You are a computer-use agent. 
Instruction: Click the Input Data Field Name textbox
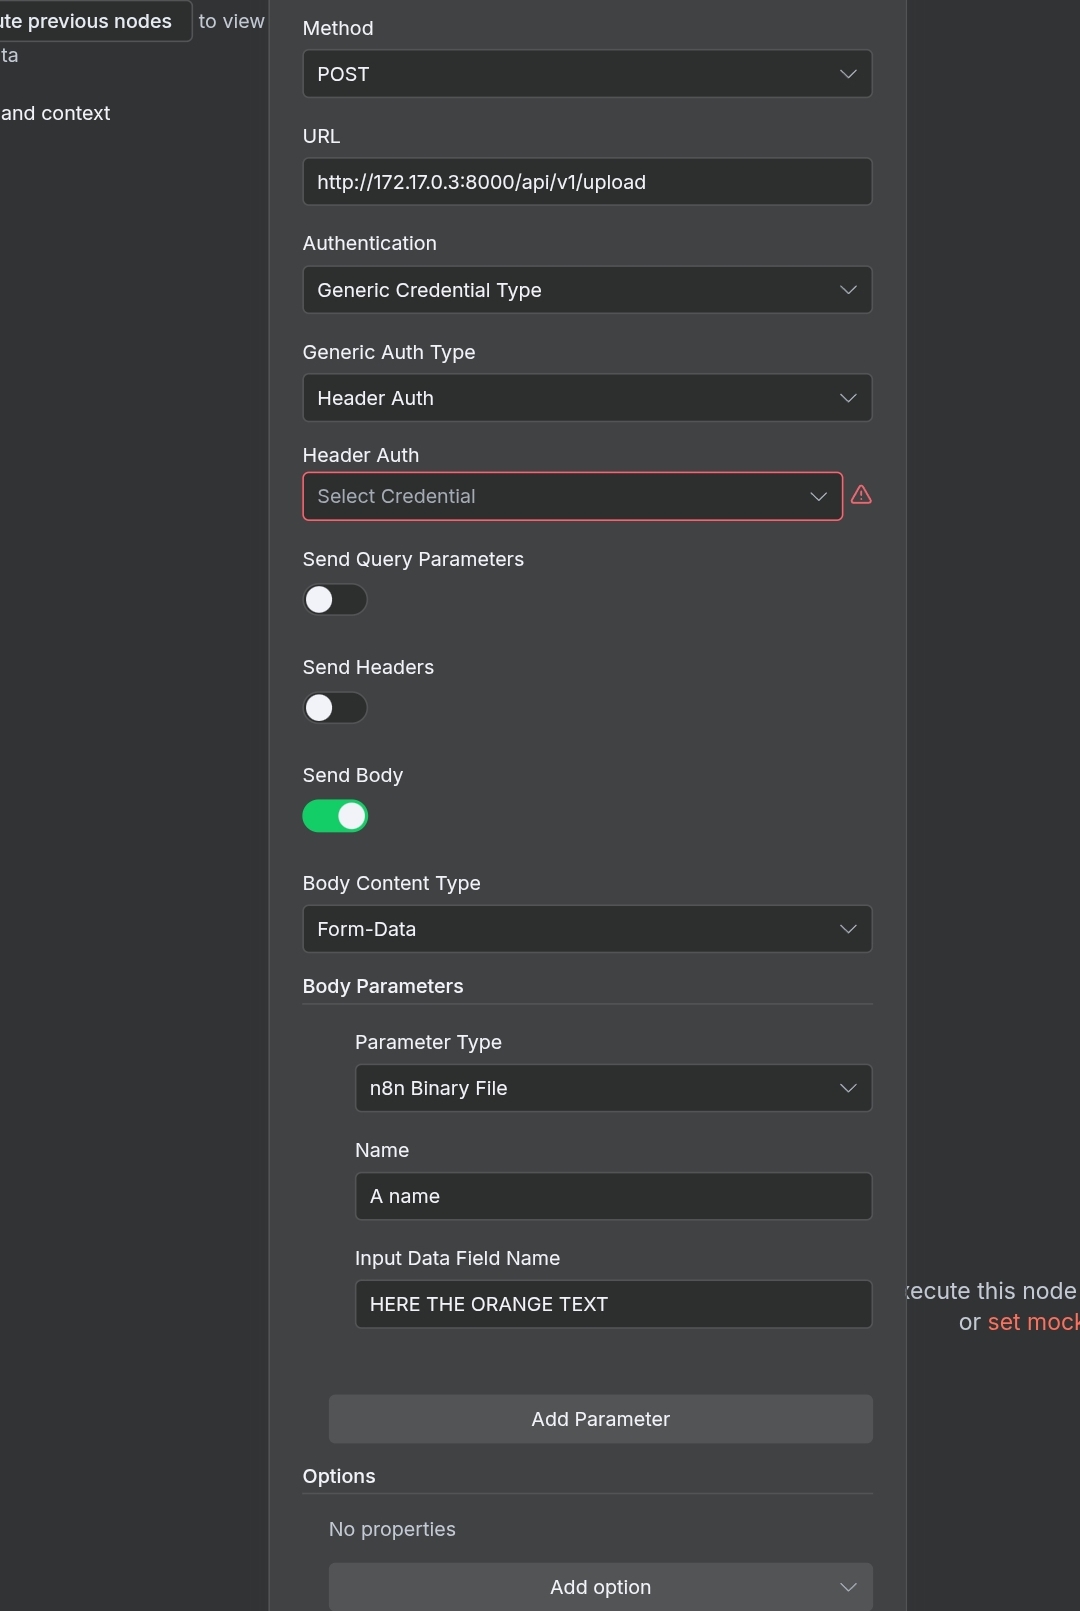point(612,1304)
